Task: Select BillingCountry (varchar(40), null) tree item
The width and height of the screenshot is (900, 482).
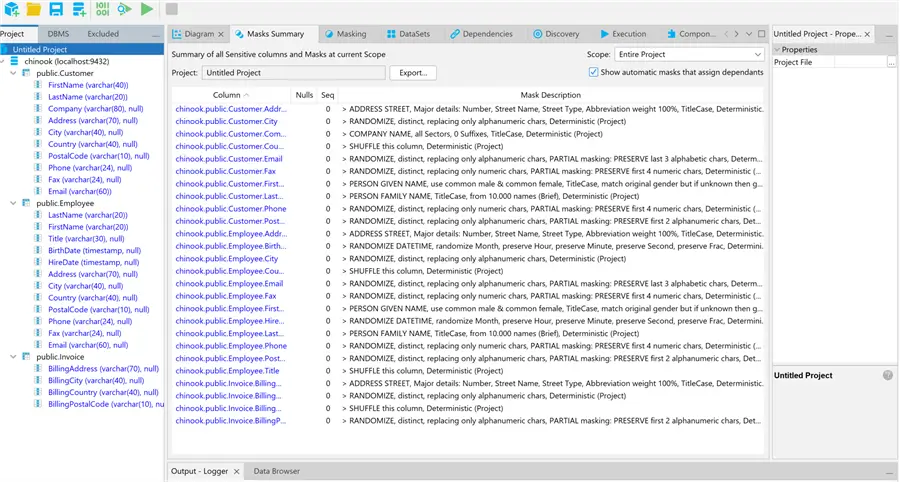Action: [x=103, y=392]
